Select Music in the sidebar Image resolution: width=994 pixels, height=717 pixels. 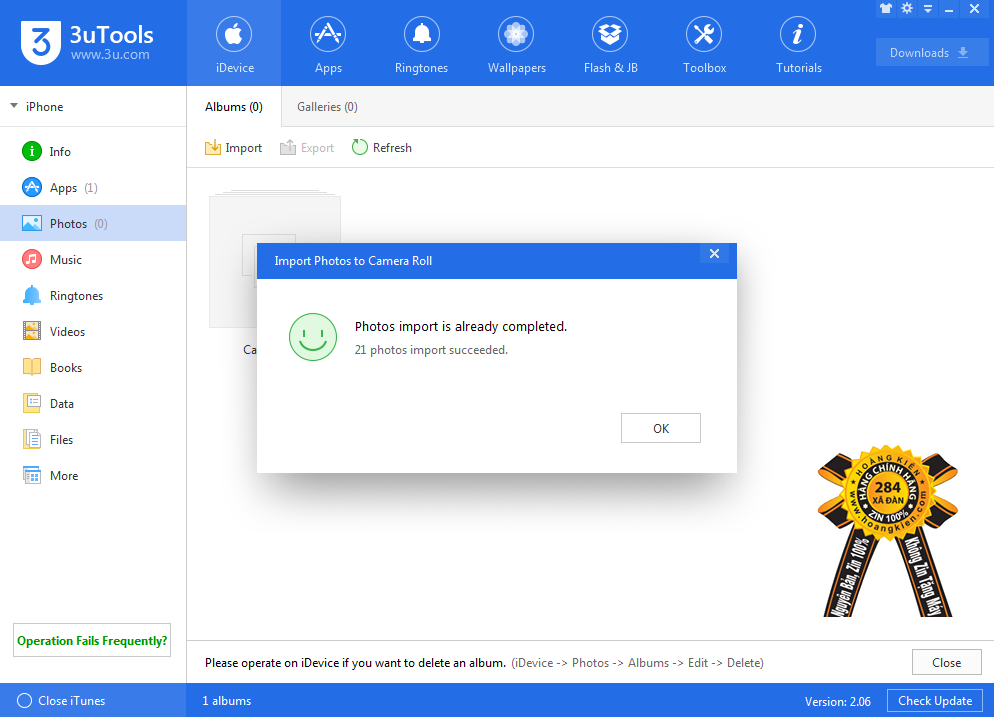click(93, 259)
